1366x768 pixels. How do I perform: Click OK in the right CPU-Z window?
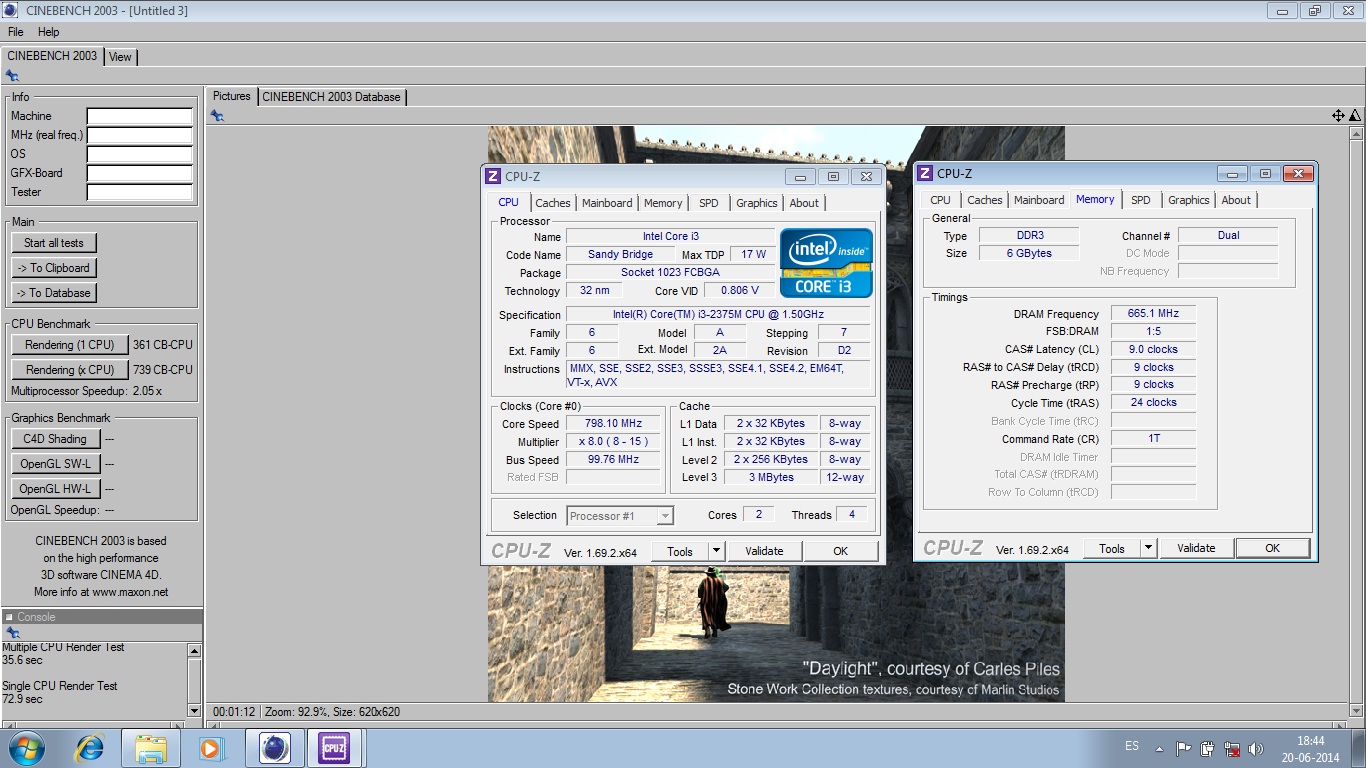tap(1272, 548)
